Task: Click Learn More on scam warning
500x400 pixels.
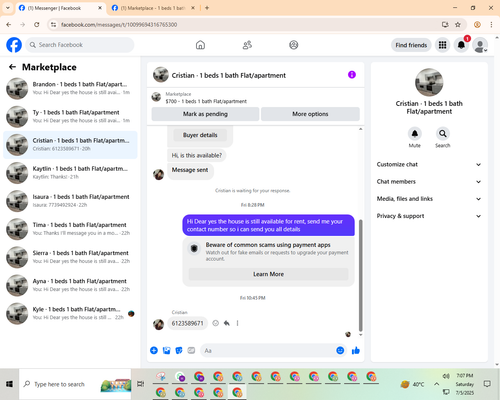Action: (x=268, y=274)
